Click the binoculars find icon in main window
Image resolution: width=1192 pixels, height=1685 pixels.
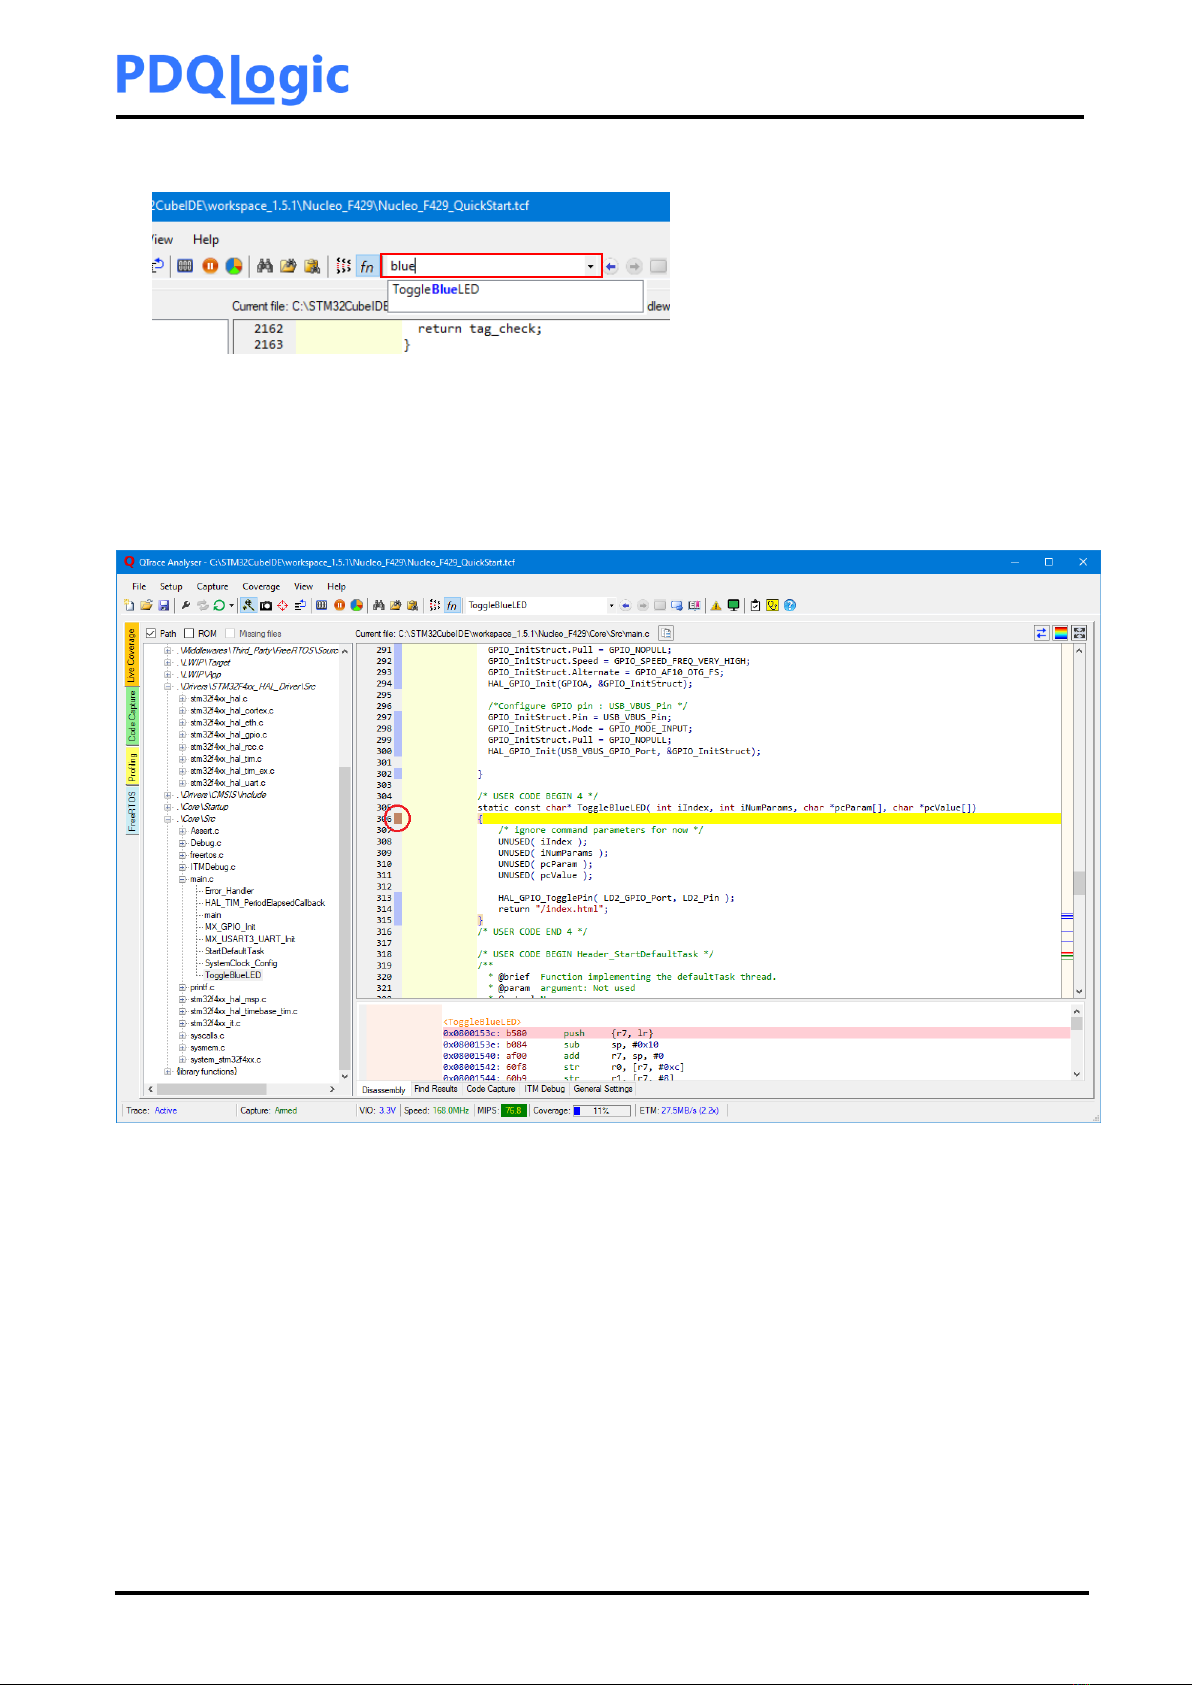[379, 605]
